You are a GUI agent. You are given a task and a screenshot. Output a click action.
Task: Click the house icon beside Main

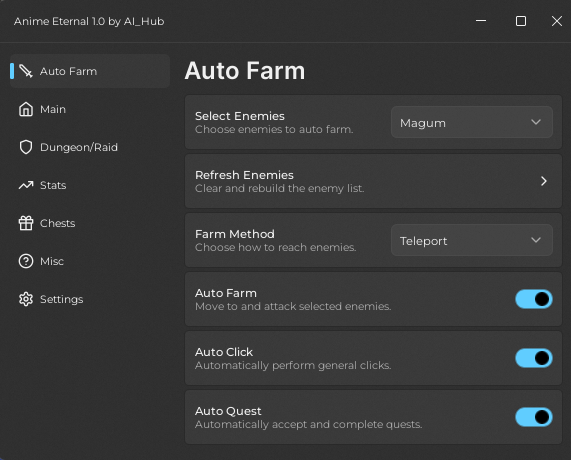pos(26,109)
